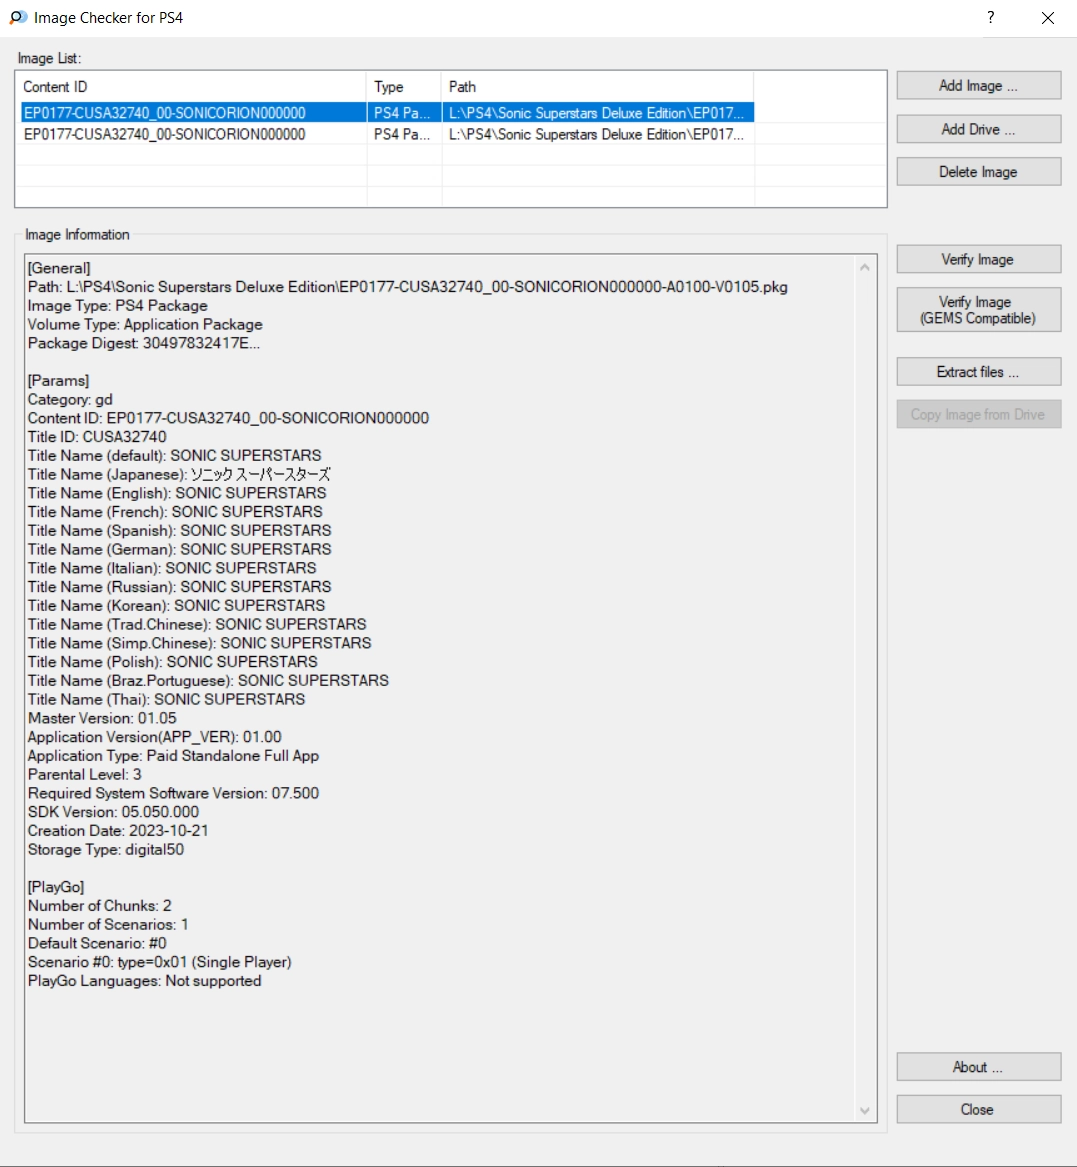
Task: Click the Path column header
Action: point(596,87)
